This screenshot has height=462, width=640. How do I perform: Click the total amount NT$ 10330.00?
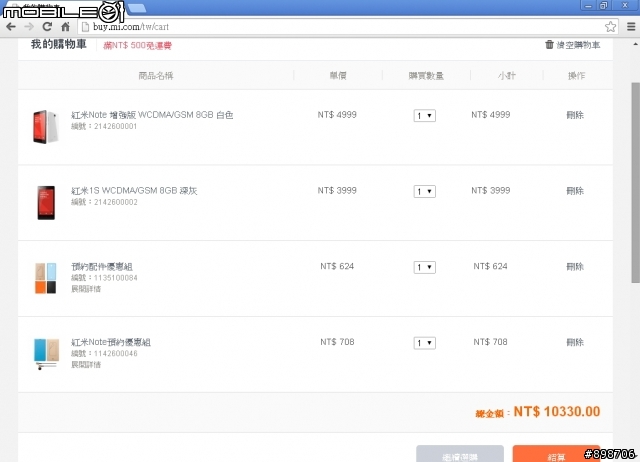click(557, 411)
